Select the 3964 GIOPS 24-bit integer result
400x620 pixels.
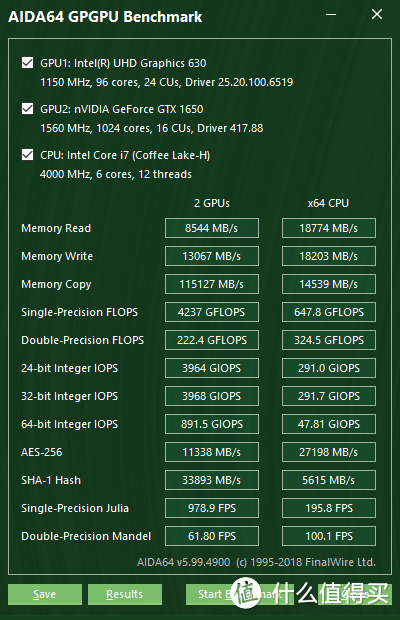(212, 368)
